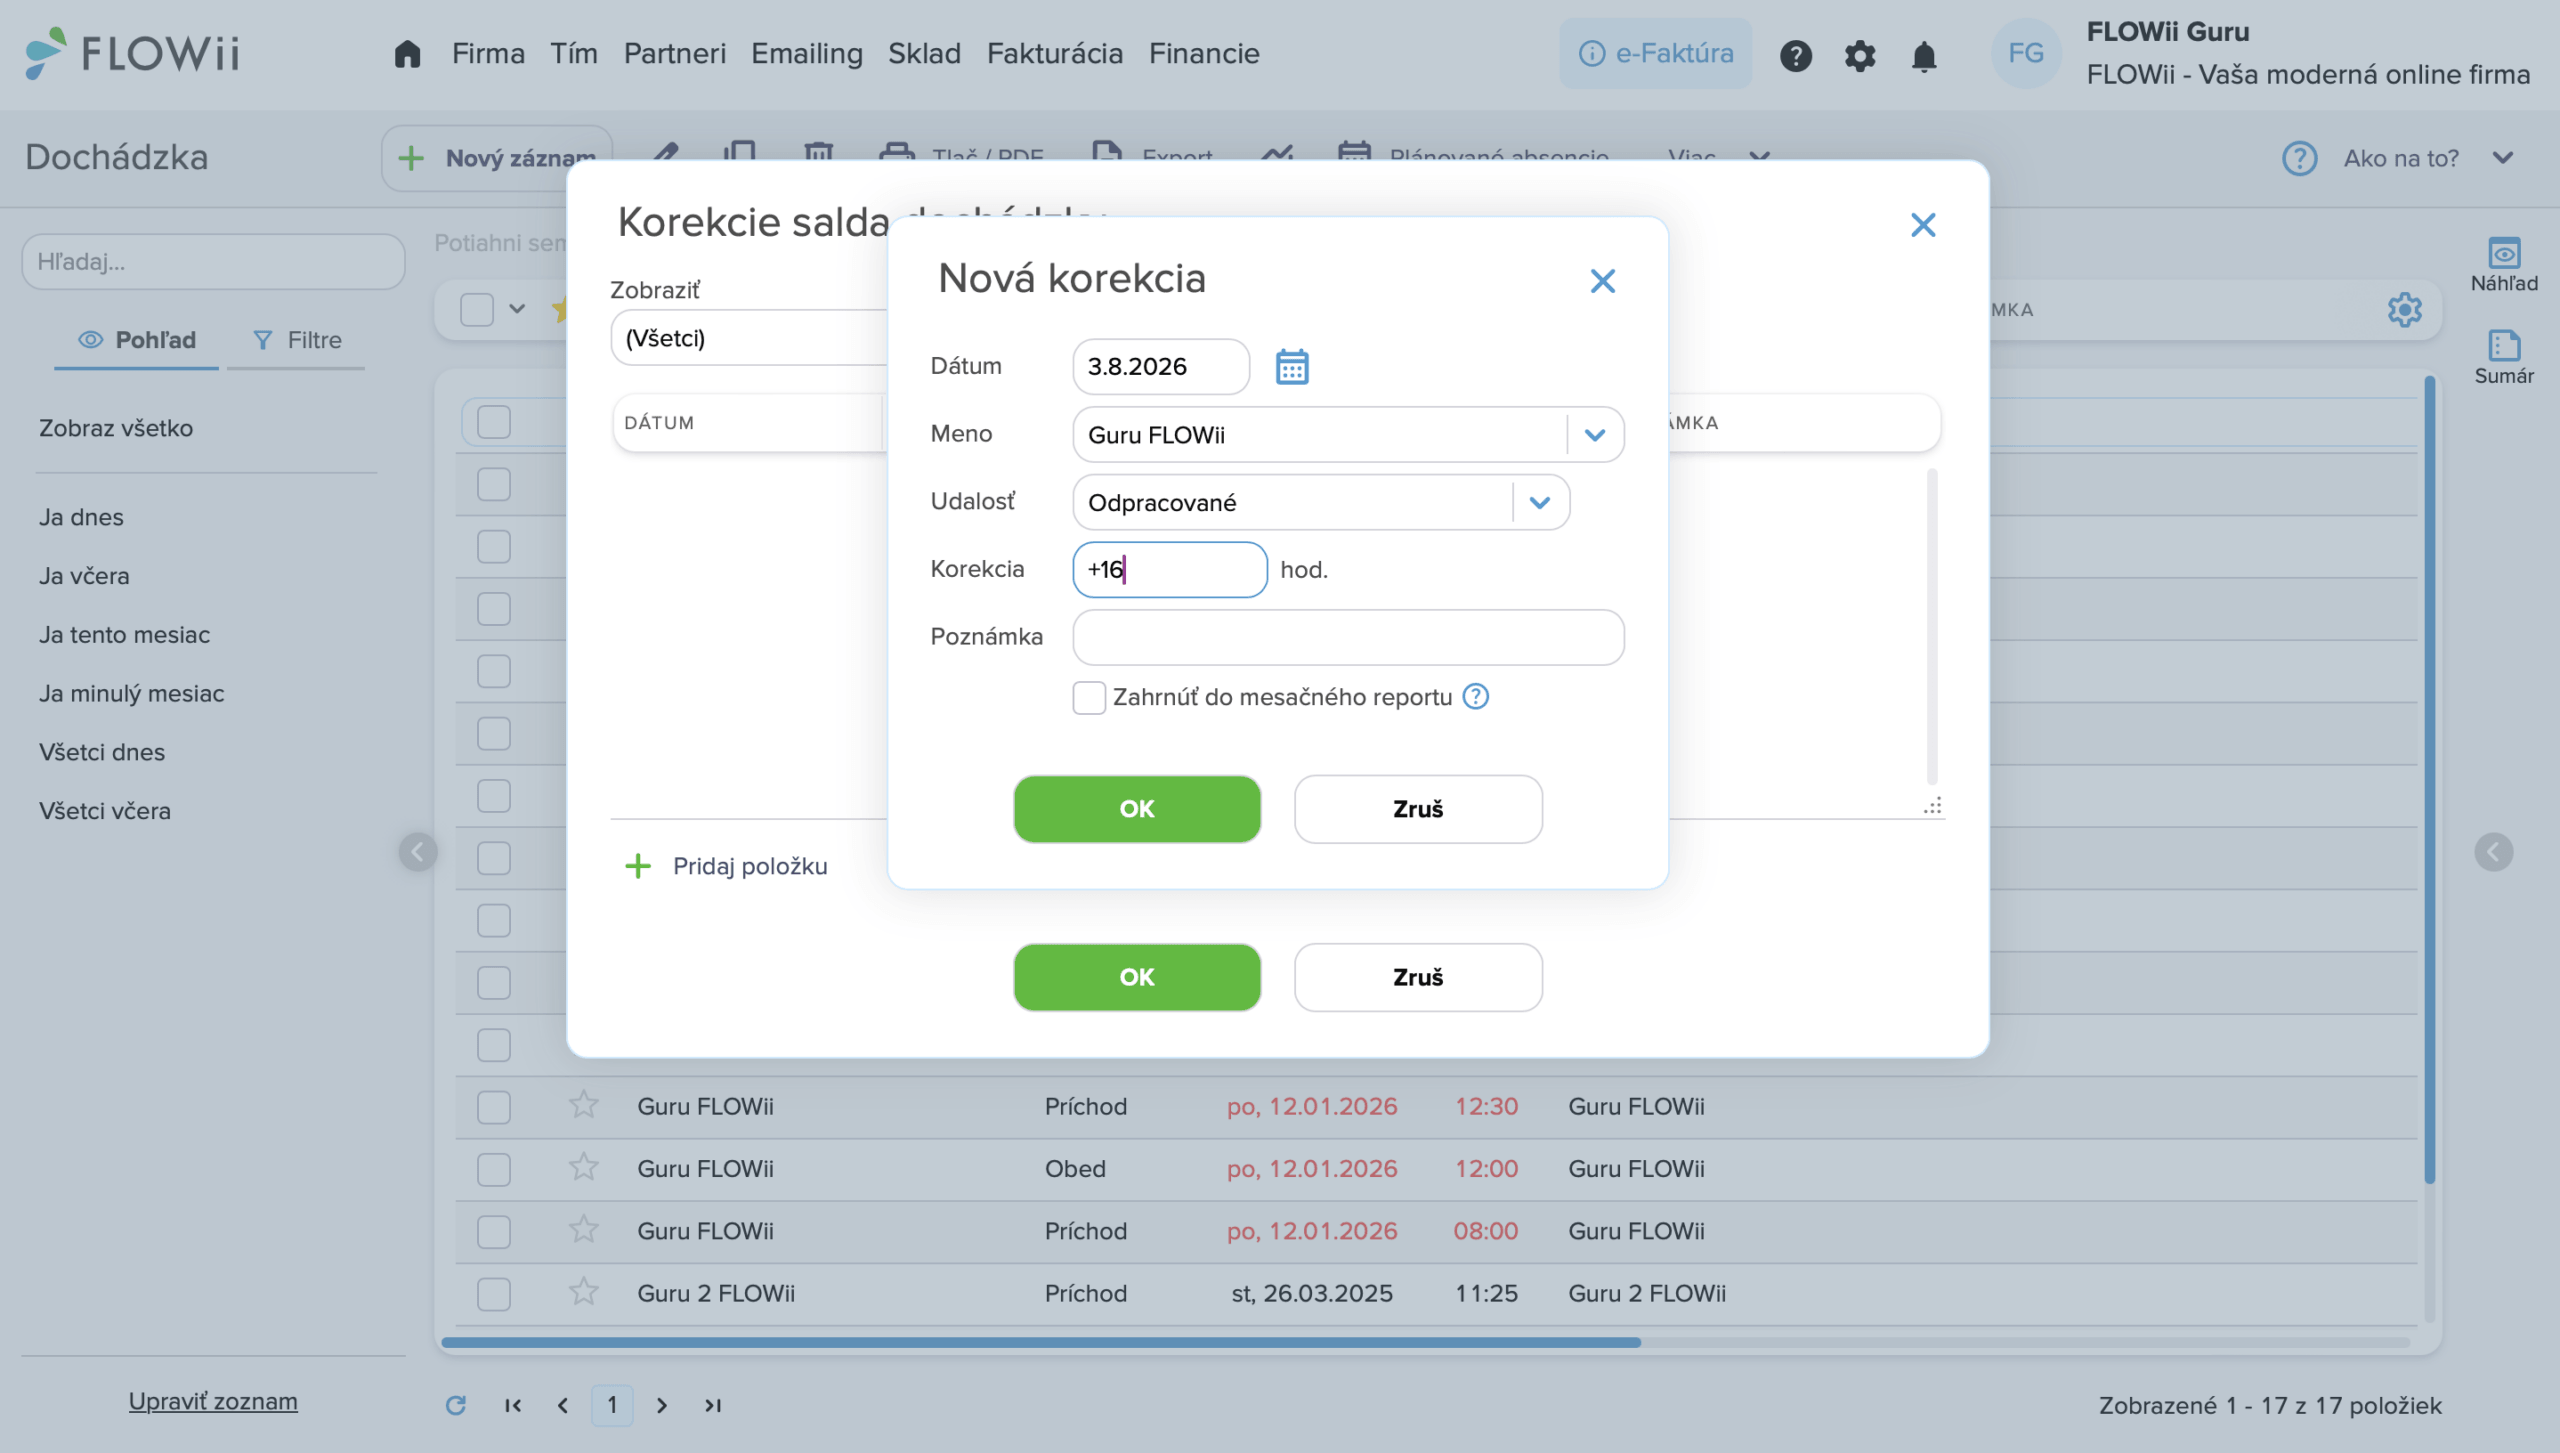Open the FG user avatar
2560x1453 pixels.
(2025, 54)
